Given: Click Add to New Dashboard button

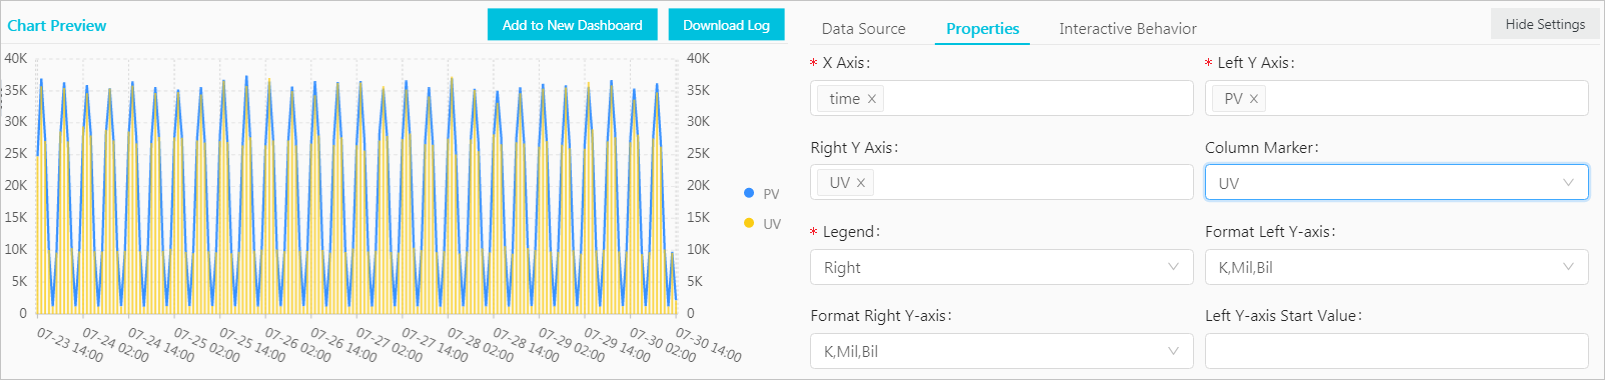Looking at the screenshot, I should pos(572,25).
